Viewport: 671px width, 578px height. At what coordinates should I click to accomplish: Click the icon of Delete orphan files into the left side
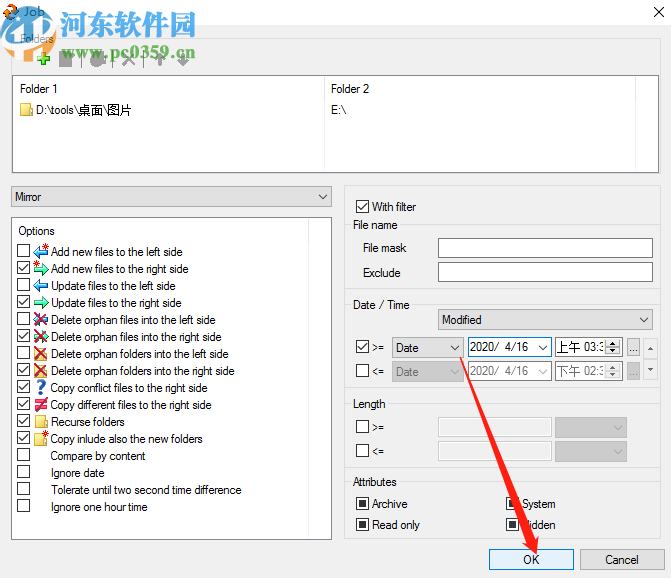pyautogui.click(x=41, y=319)
